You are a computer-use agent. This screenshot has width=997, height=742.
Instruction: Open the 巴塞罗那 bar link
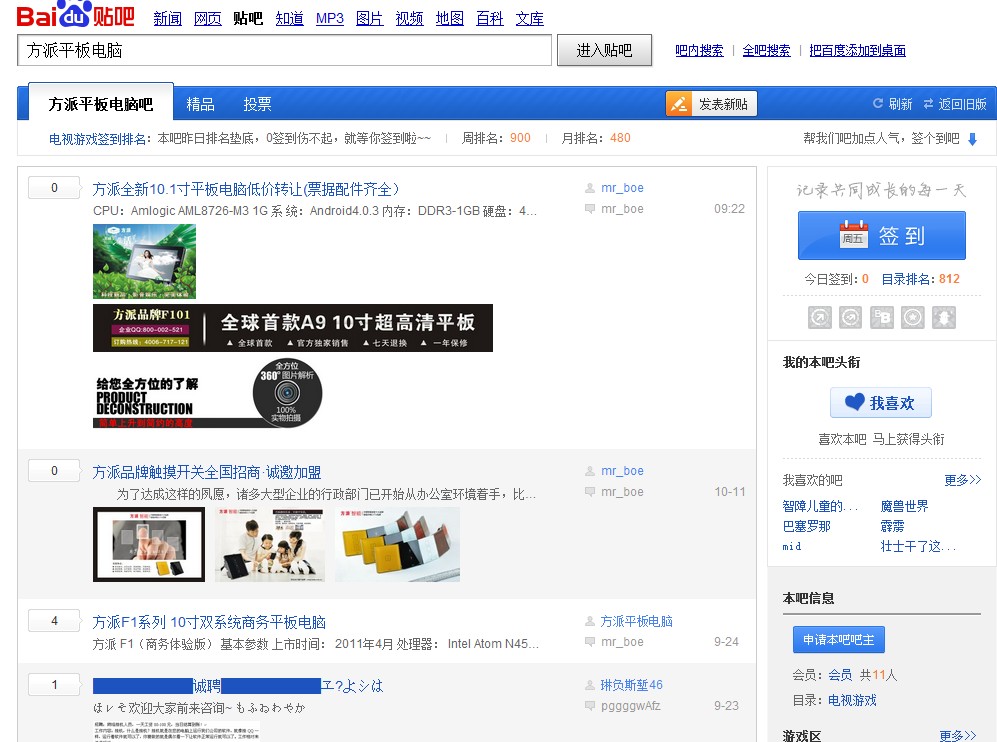click(x=806, y=526)
